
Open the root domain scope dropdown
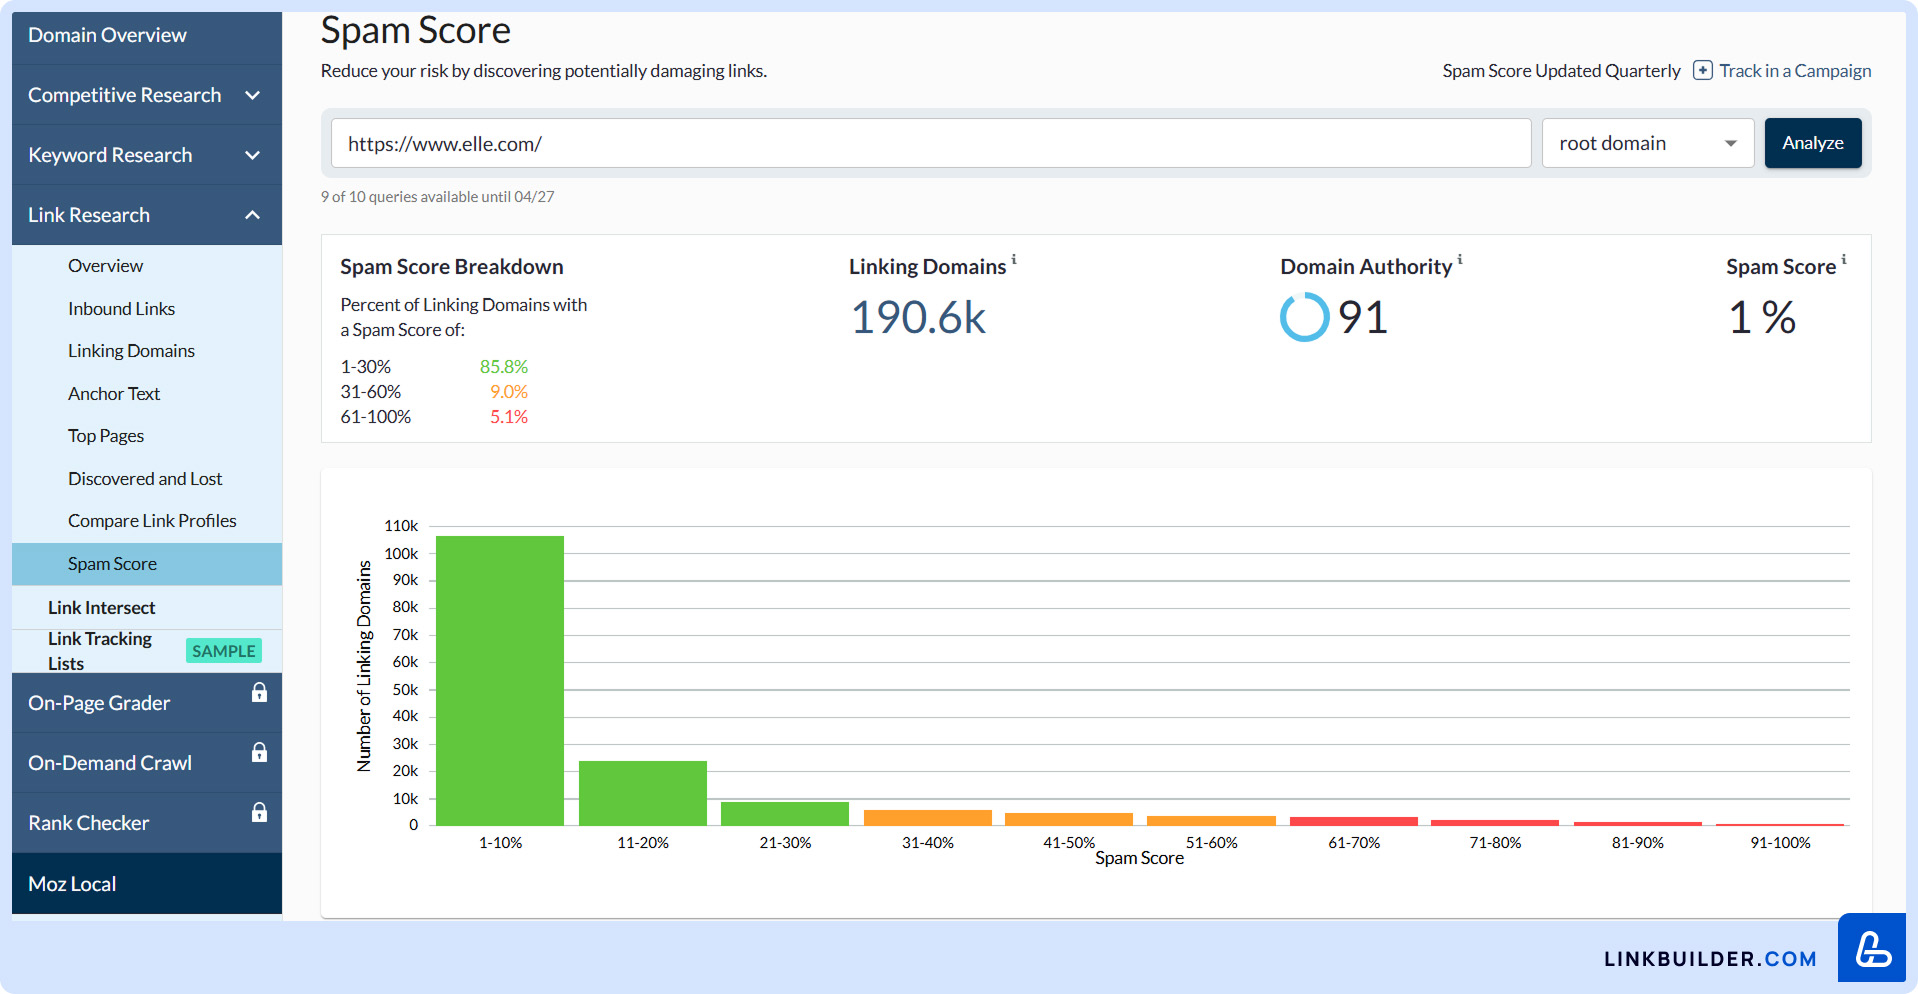(1647, 144)
